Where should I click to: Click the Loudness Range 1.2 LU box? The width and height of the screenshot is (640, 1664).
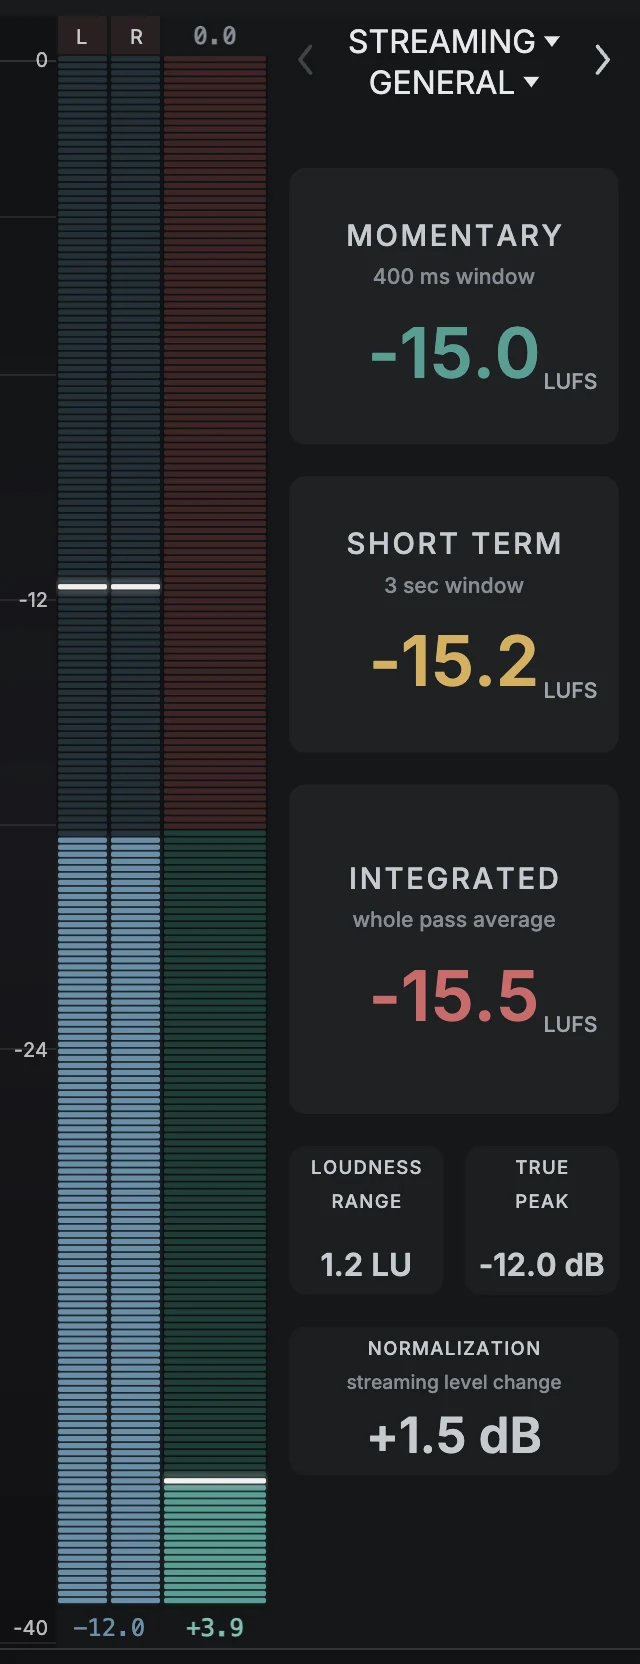click(366, 1220)
